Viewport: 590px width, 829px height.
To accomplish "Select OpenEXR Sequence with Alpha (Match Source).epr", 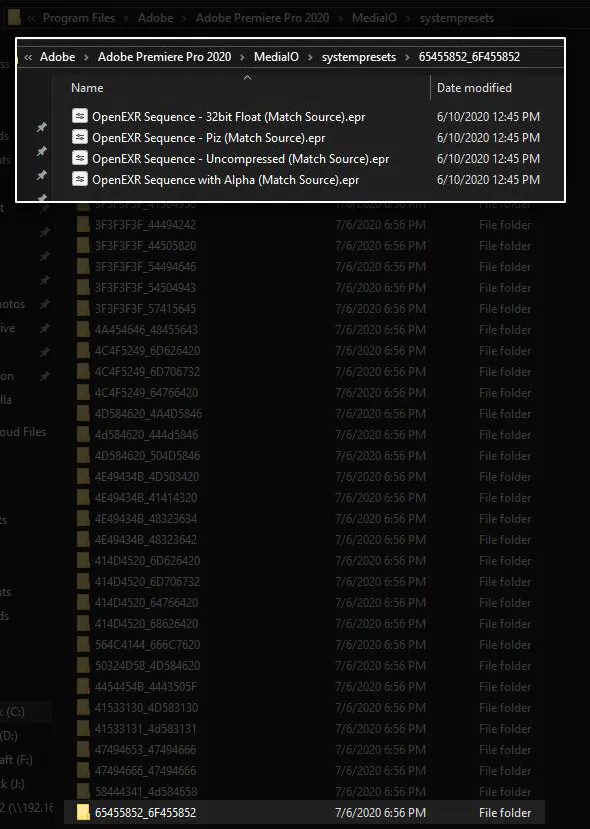I will pos(226,180).
